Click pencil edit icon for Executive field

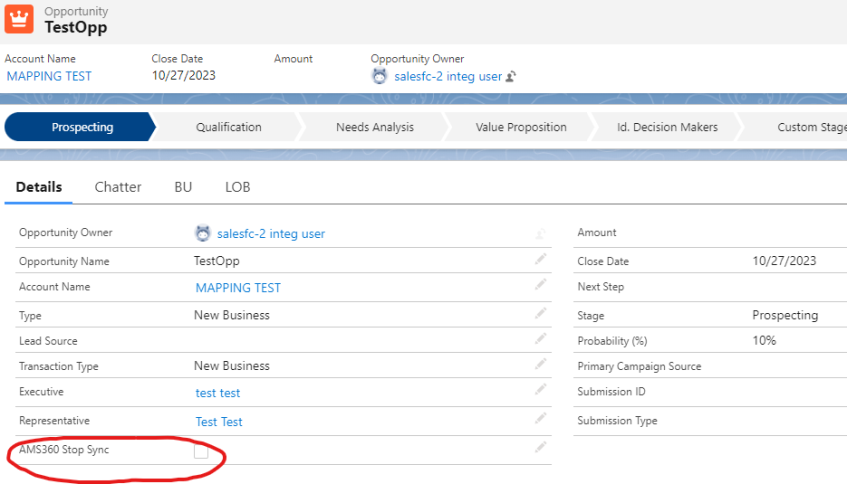pos(540,391)
